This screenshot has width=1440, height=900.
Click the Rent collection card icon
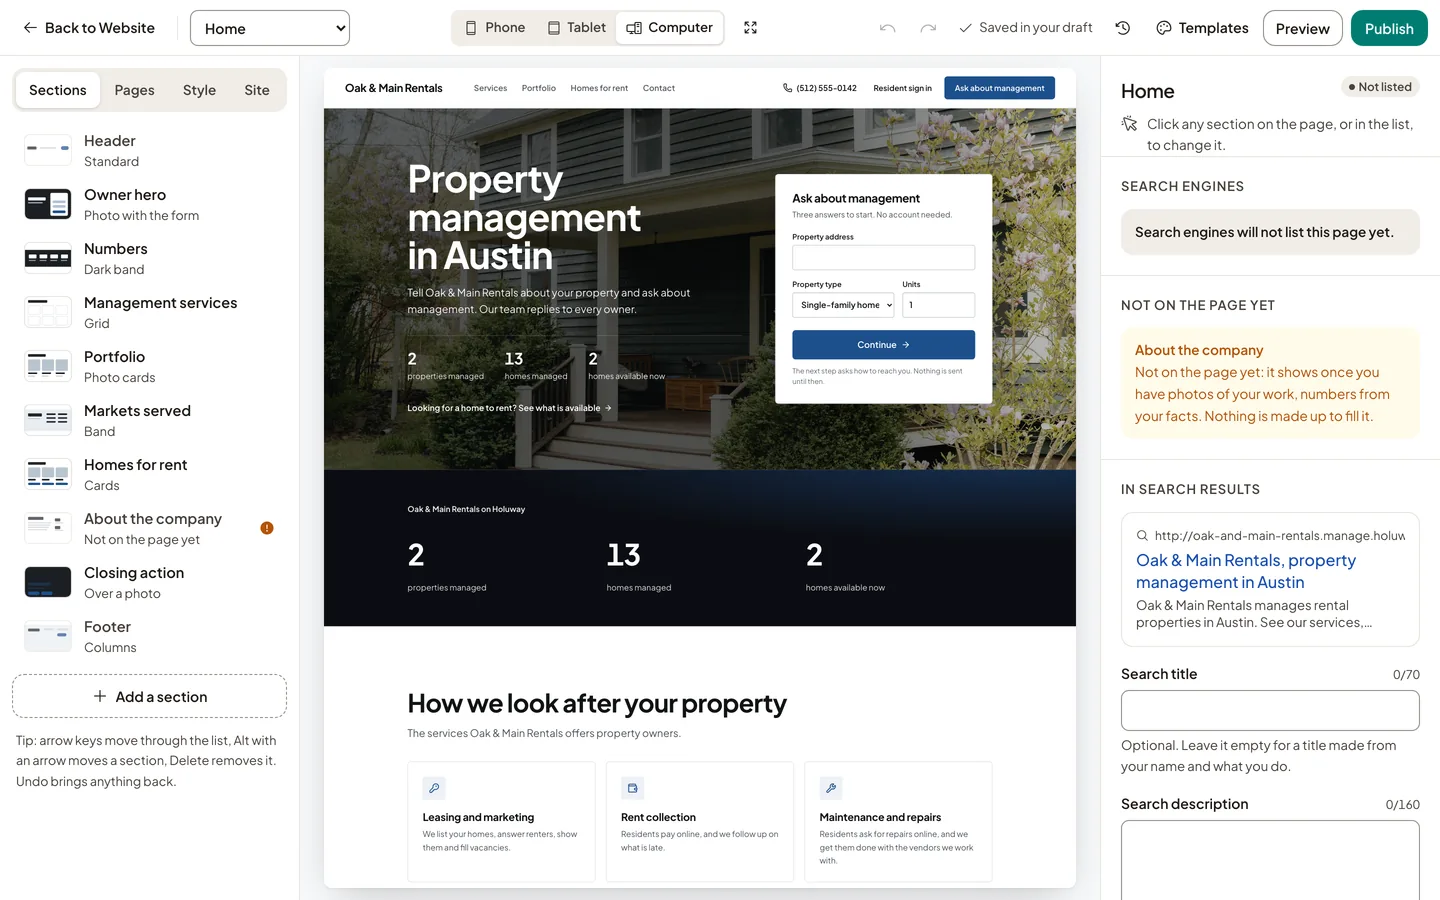[632, 788]
